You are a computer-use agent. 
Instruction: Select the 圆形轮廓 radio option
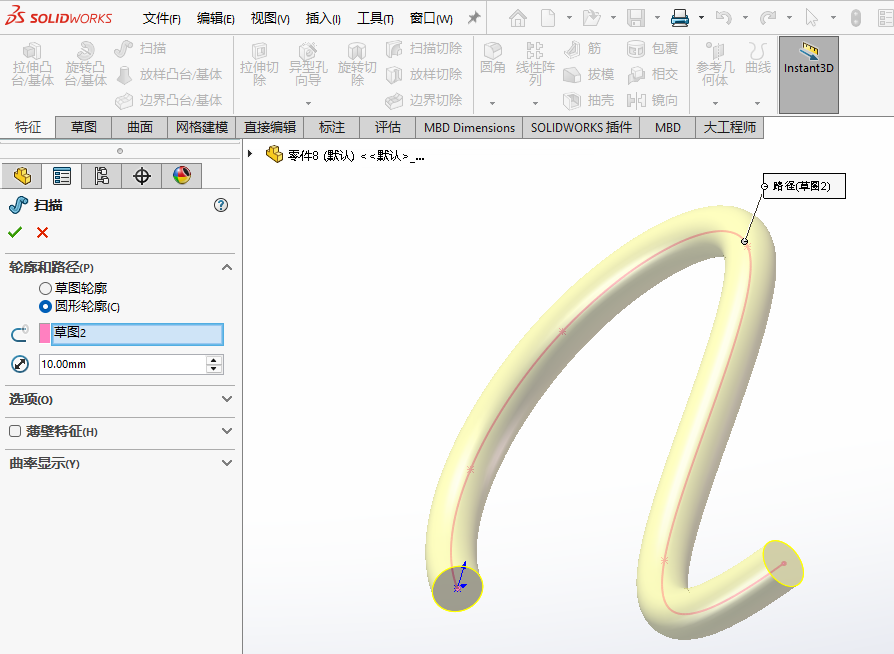click(x=45, y=307)
